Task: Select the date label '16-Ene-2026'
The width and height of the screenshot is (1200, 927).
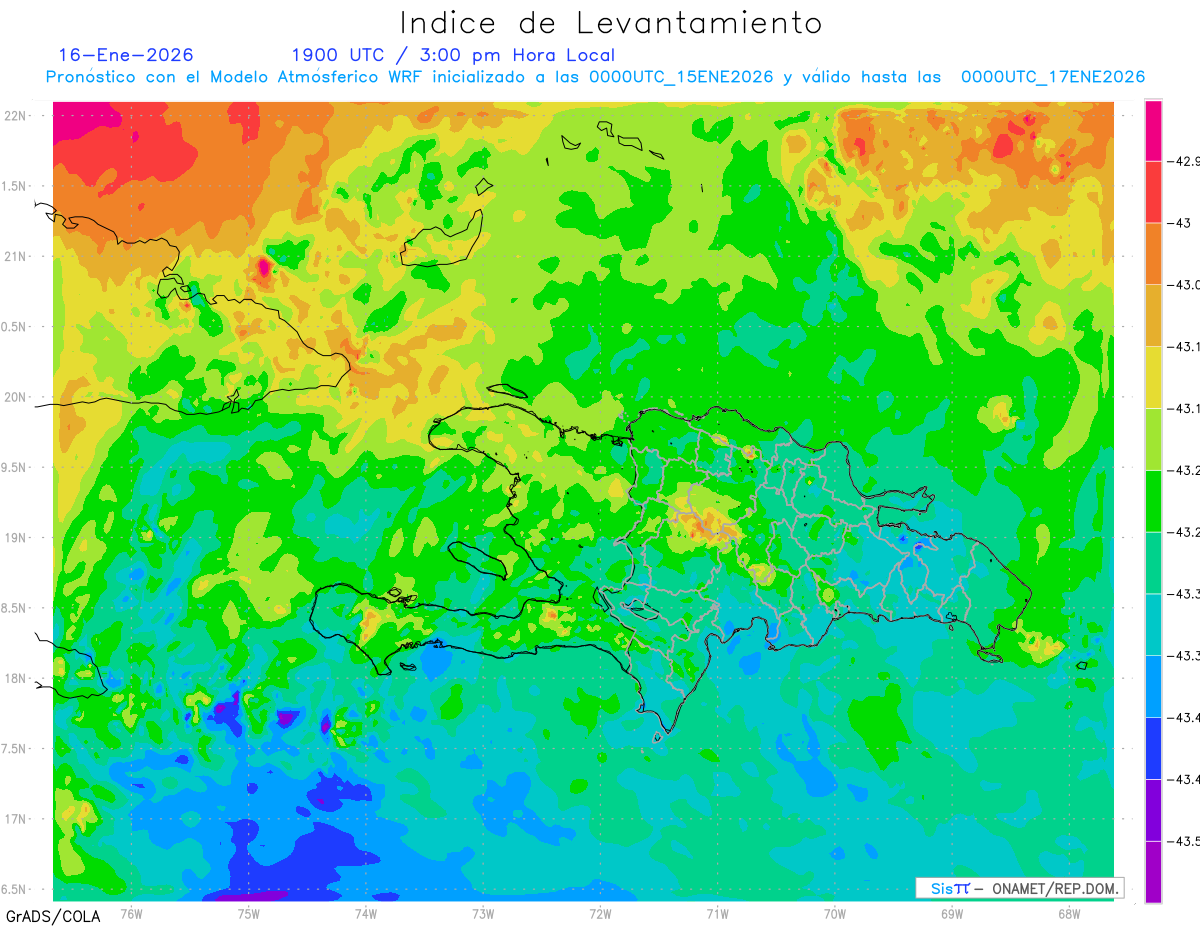Action: coord(126,55)
